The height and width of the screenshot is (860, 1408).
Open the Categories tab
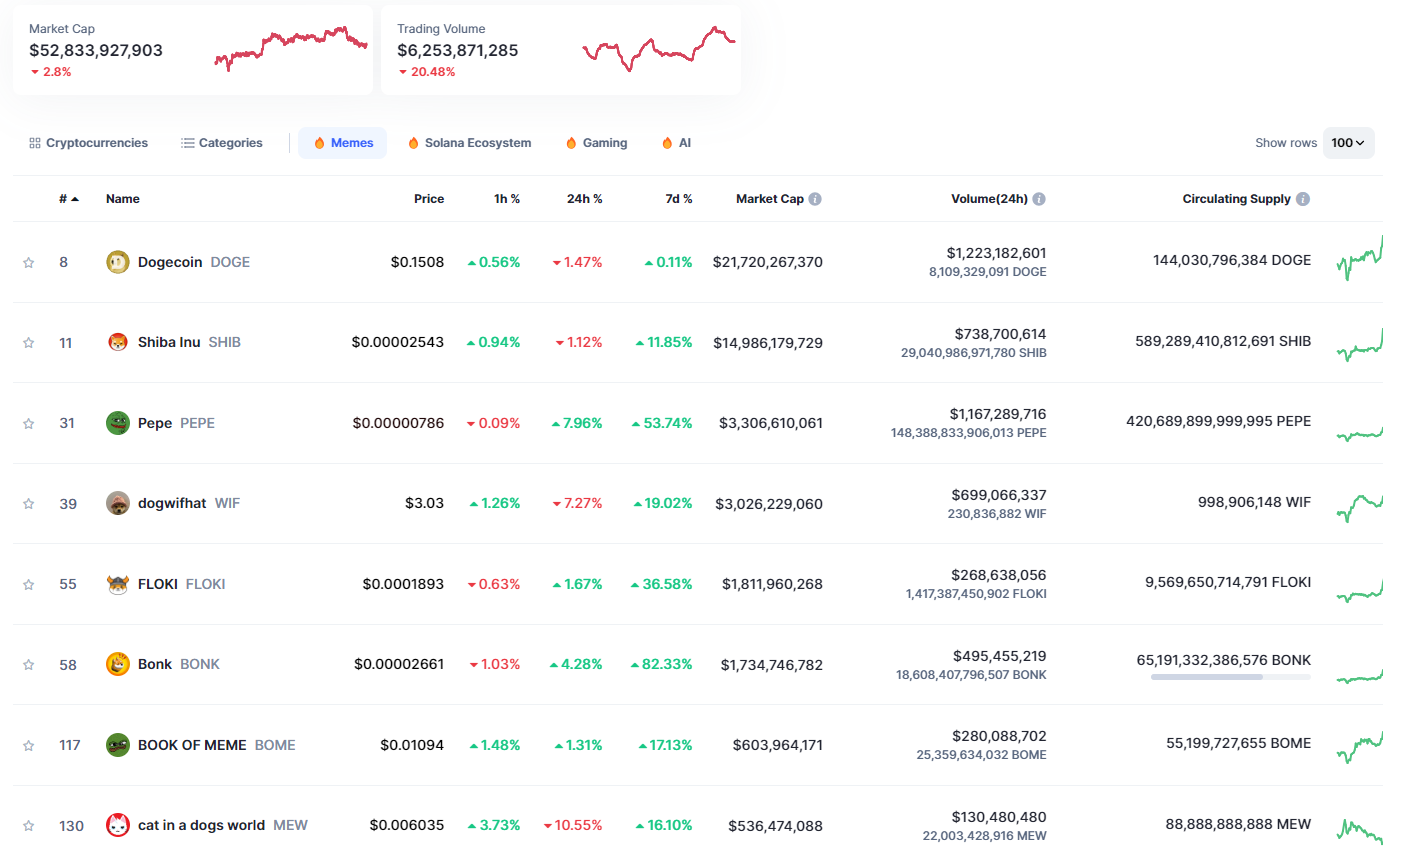[x=222, y=143]
